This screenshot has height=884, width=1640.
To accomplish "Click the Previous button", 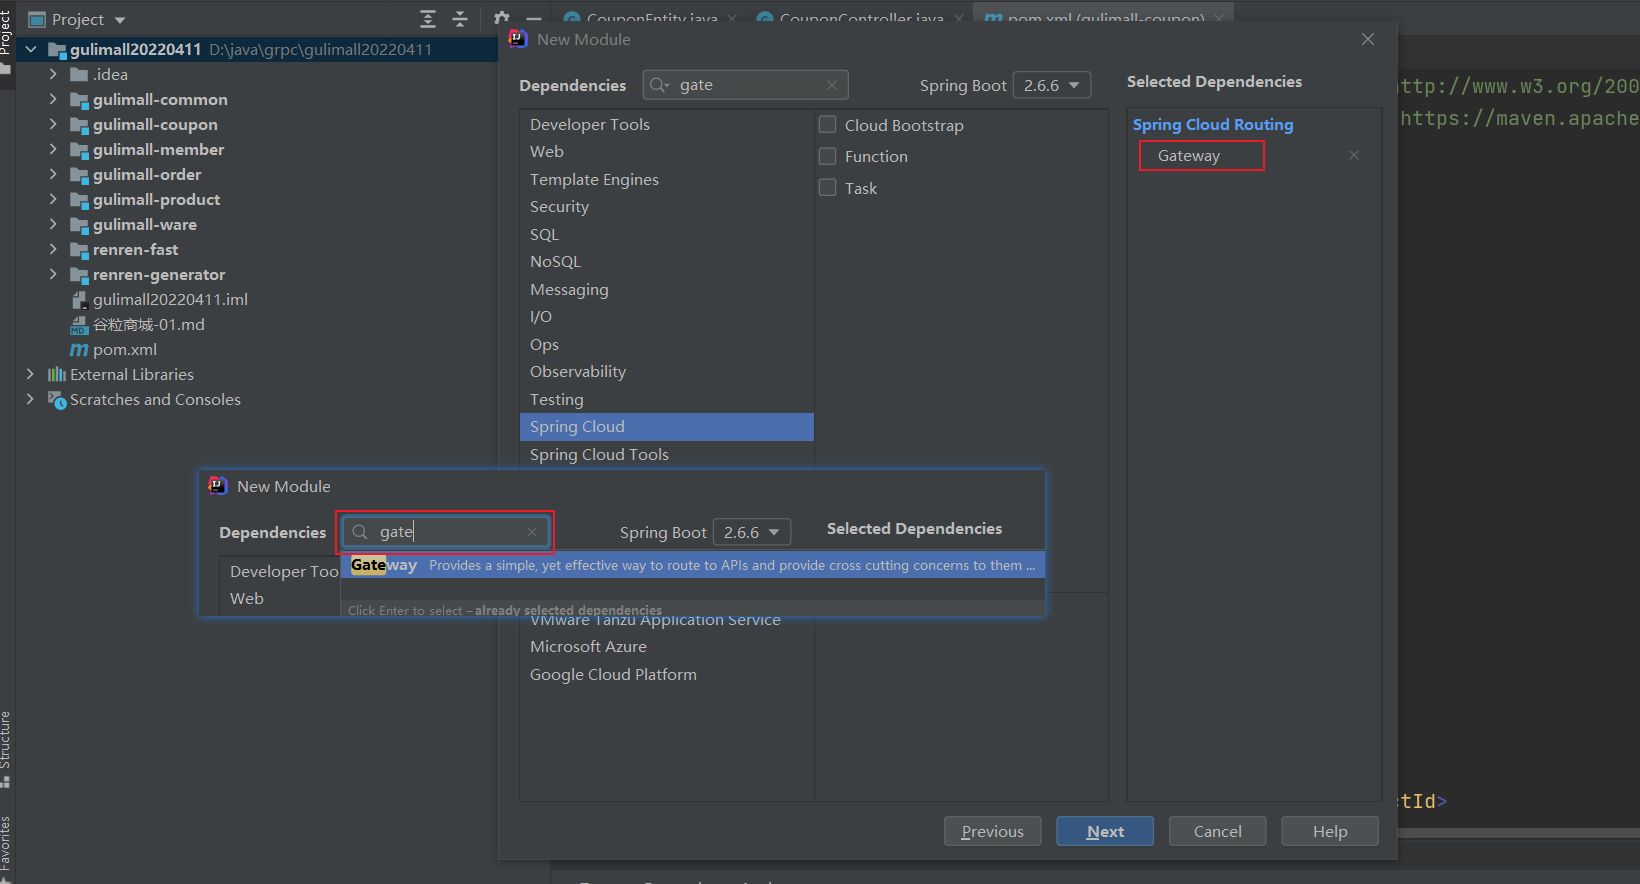I will (x=992, y=831).
